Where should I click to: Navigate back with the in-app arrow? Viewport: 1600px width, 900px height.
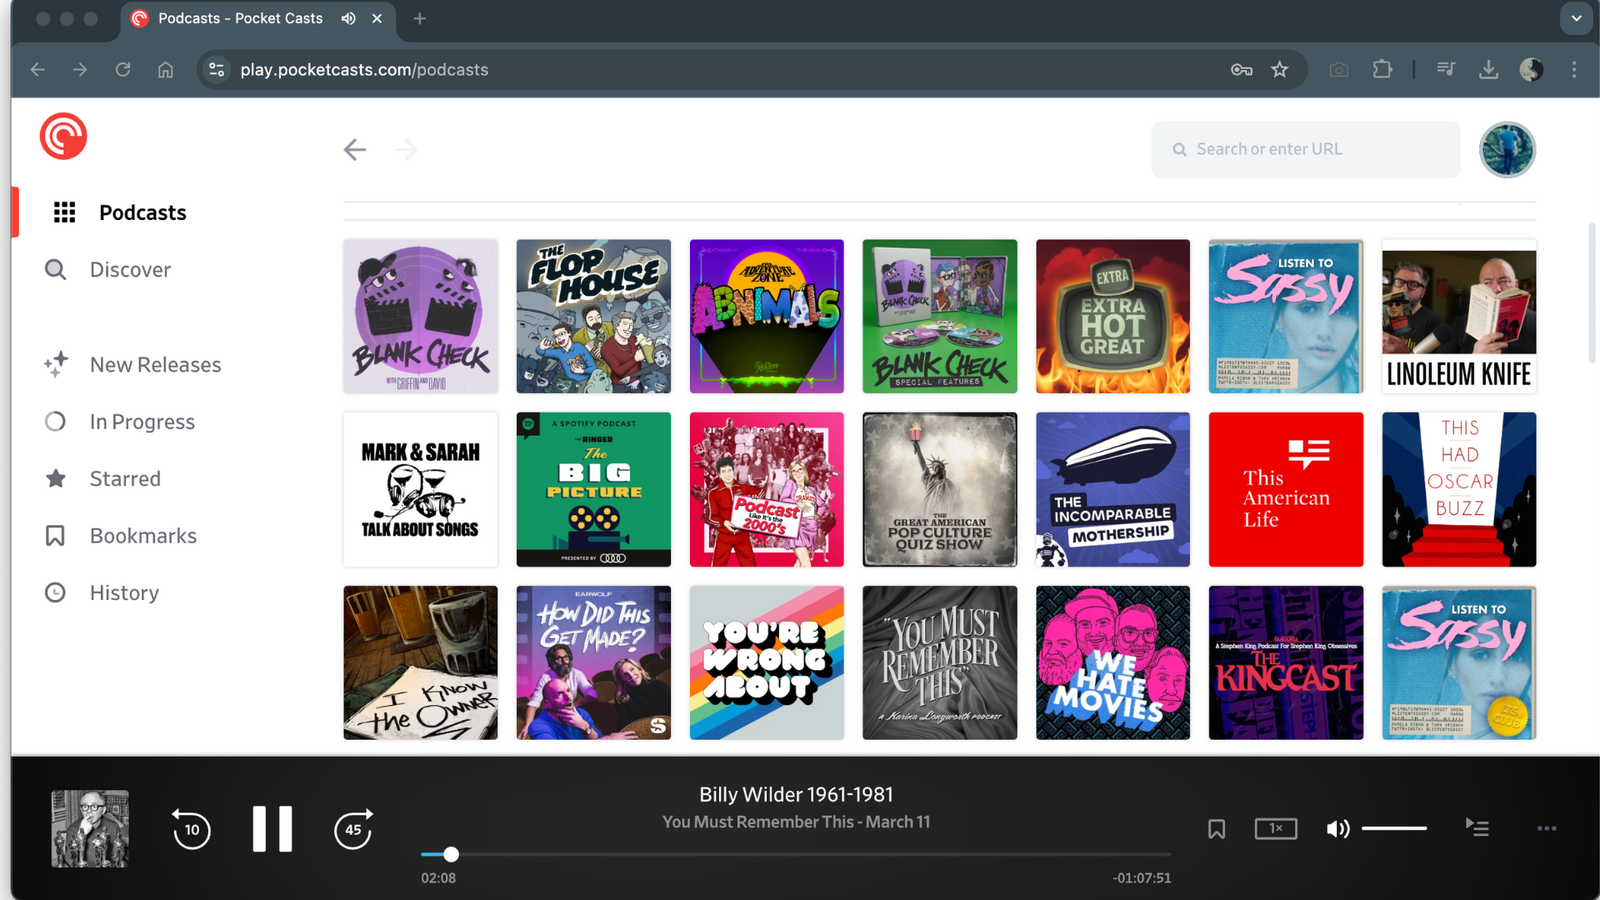pos(355,150)
